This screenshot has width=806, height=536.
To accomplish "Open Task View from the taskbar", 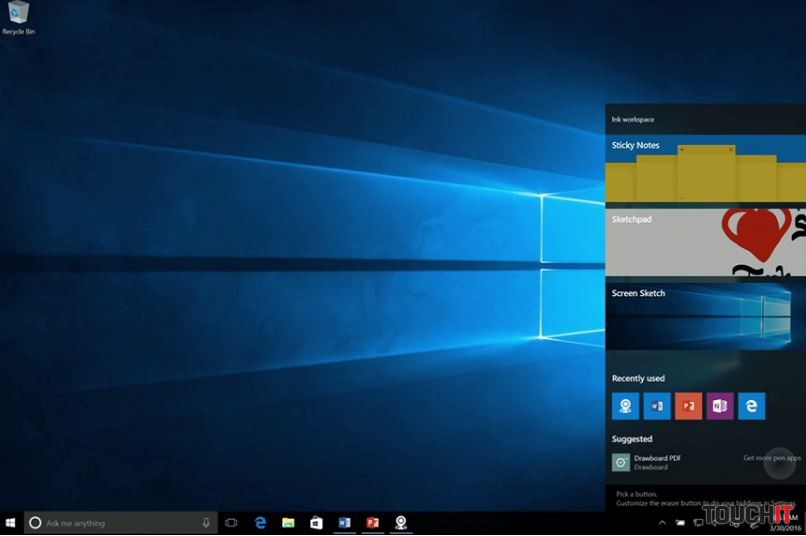I will [x=231, y=523].
